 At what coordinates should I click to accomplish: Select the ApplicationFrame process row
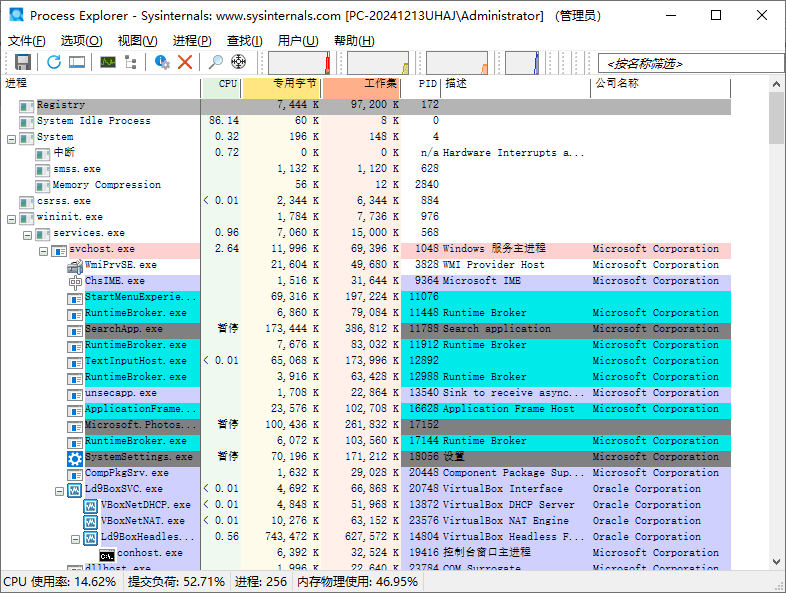pos(366,409)
